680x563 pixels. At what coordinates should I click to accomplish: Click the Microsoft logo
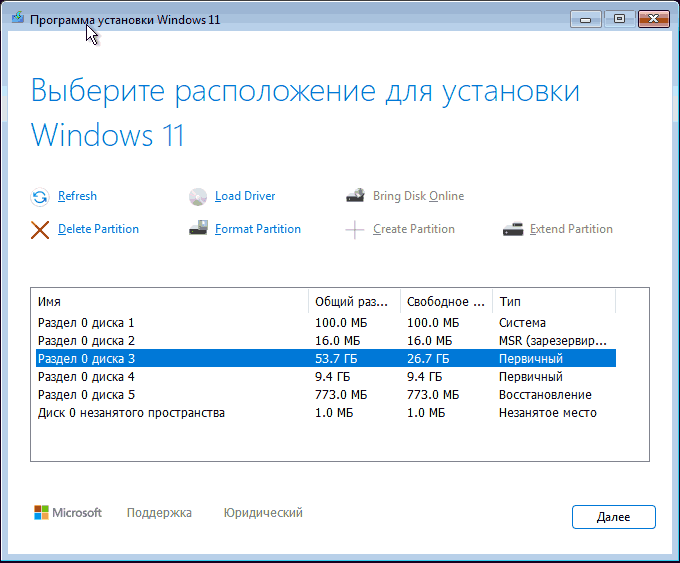(68, 513)
